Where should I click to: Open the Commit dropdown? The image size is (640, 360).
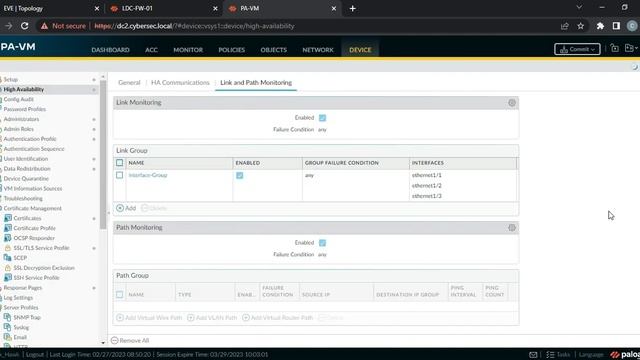click(x=577, y=49)
